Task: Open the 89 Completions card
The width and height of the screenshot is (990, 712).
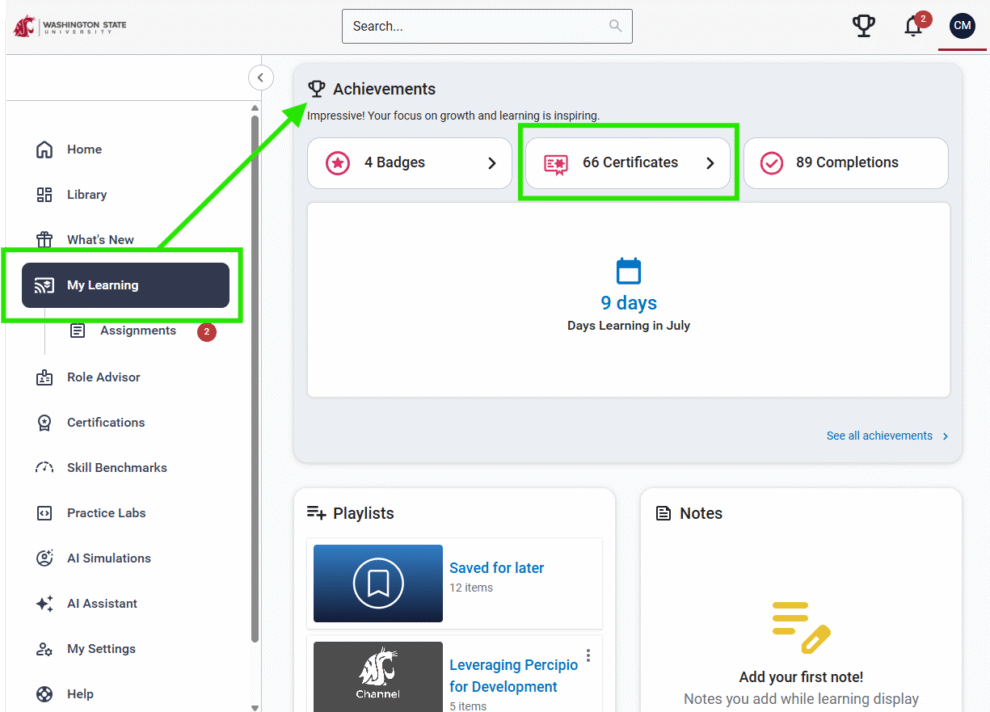Action: (845, 163)
